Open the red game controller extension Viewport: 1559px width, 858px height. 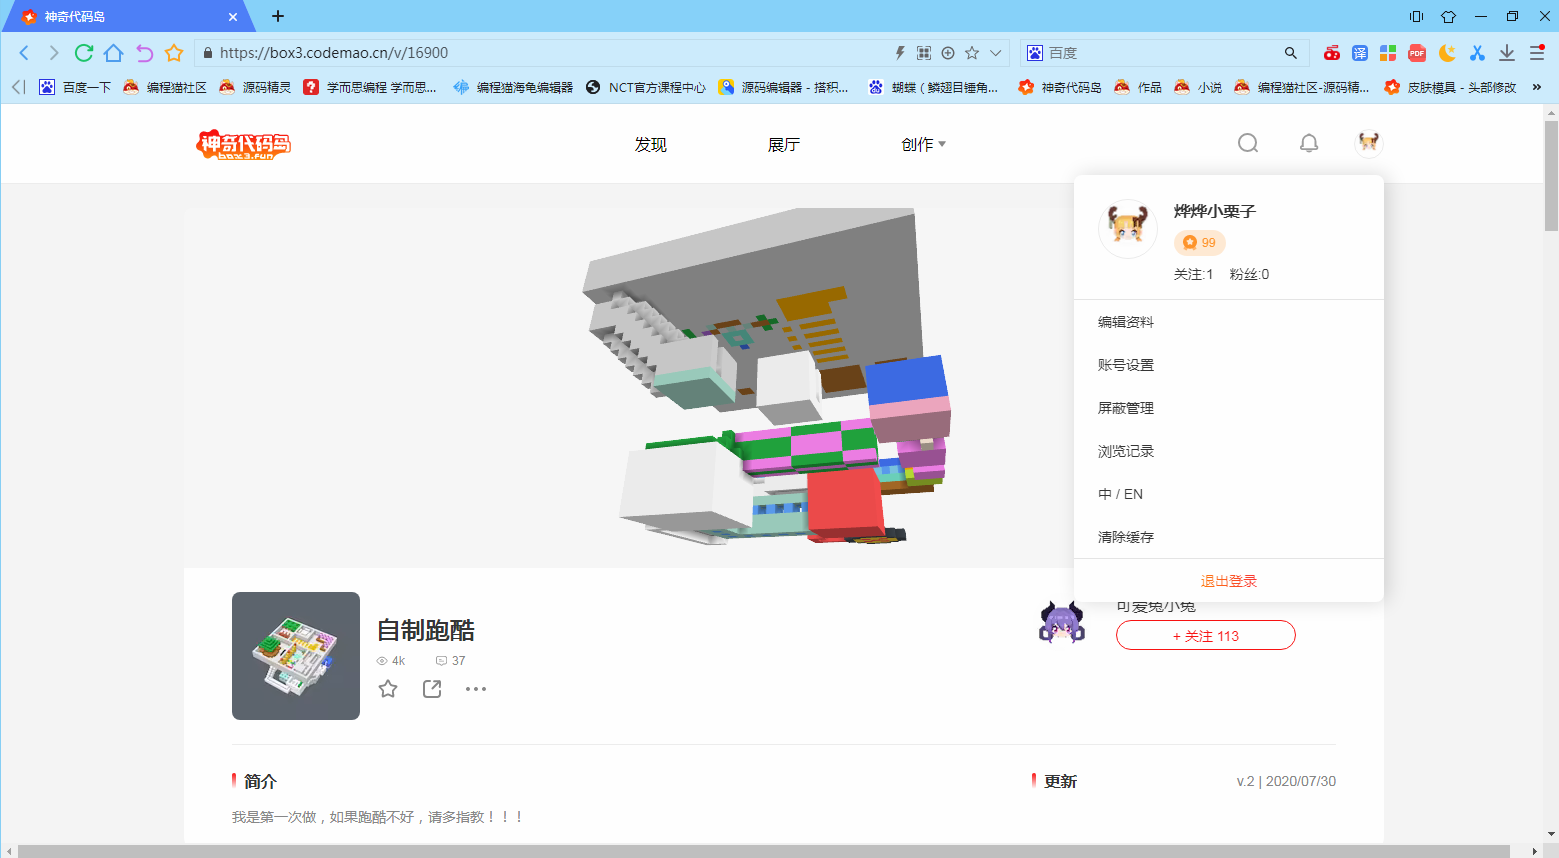click(1332, 53)
